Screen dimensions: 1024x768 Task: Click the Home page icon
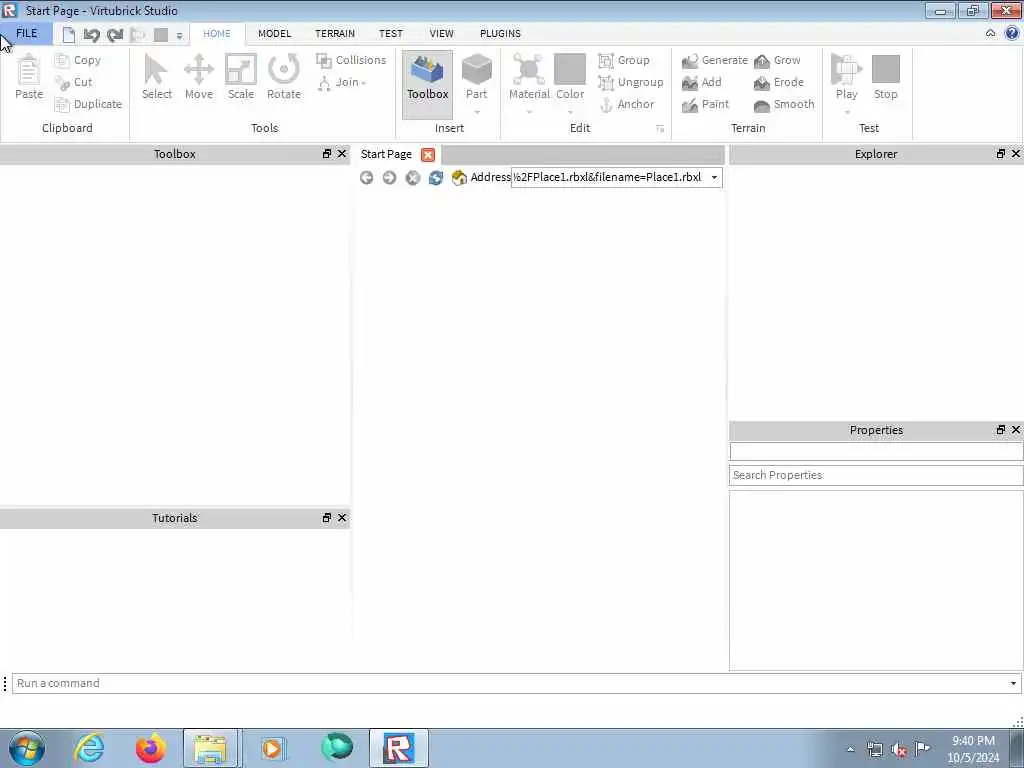click(459, 178)
